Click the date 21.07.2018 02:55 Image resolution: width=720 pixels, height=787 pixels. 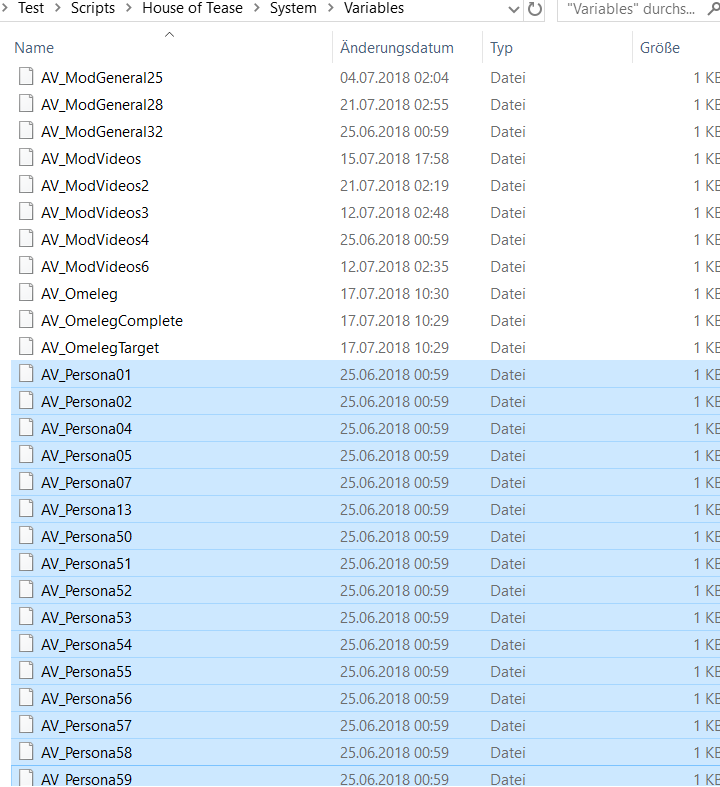click(394, 105)
